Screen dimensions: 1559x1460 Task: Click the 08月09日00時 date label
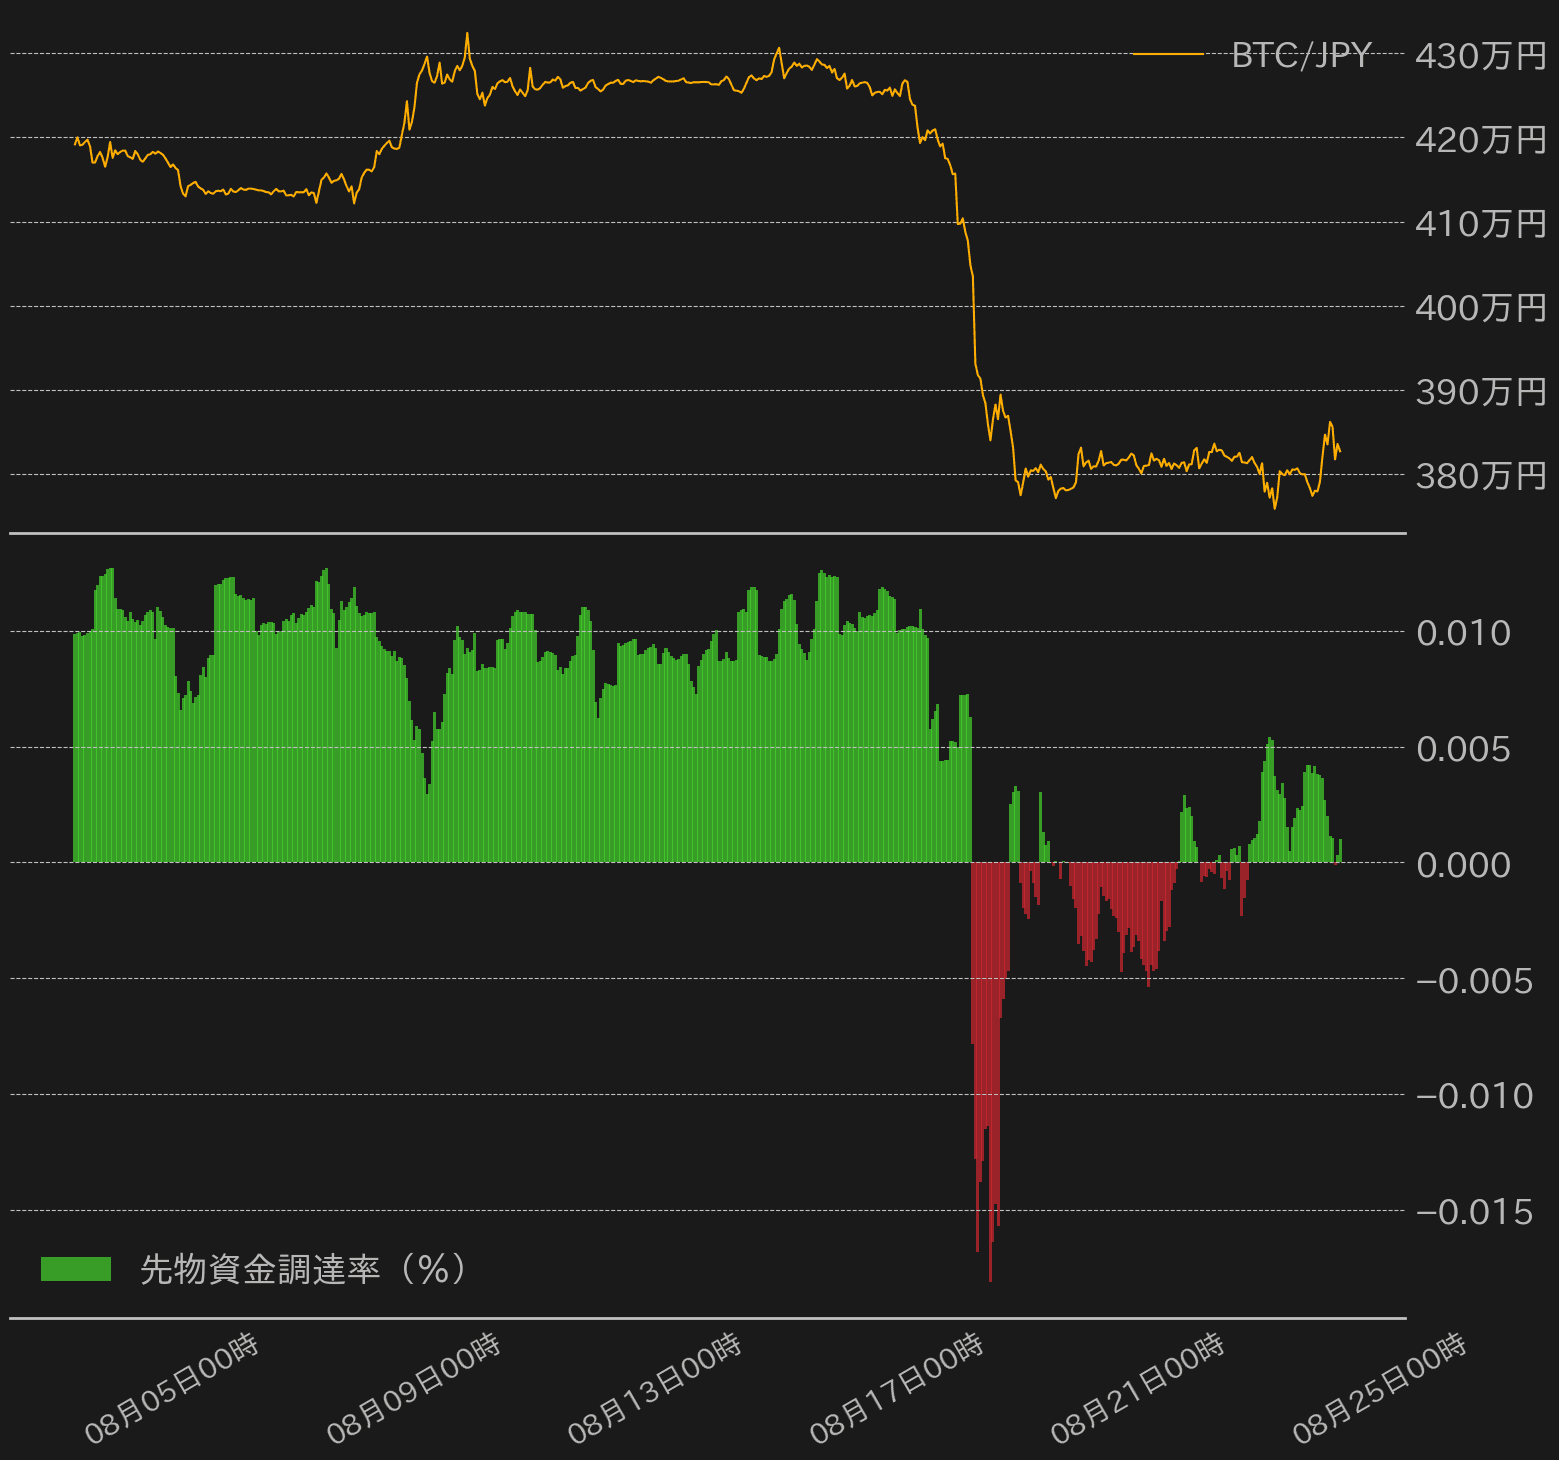click(x=413, y=1389)
